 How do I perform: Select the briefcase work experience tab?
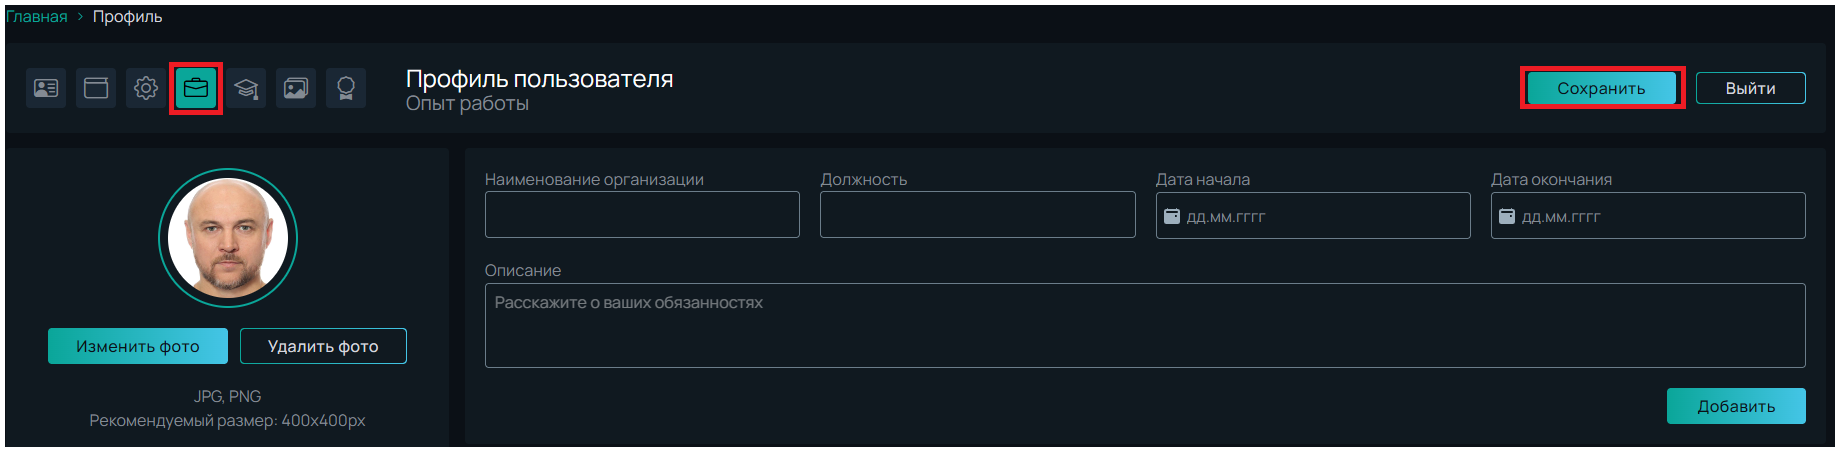tap(196, 88)
